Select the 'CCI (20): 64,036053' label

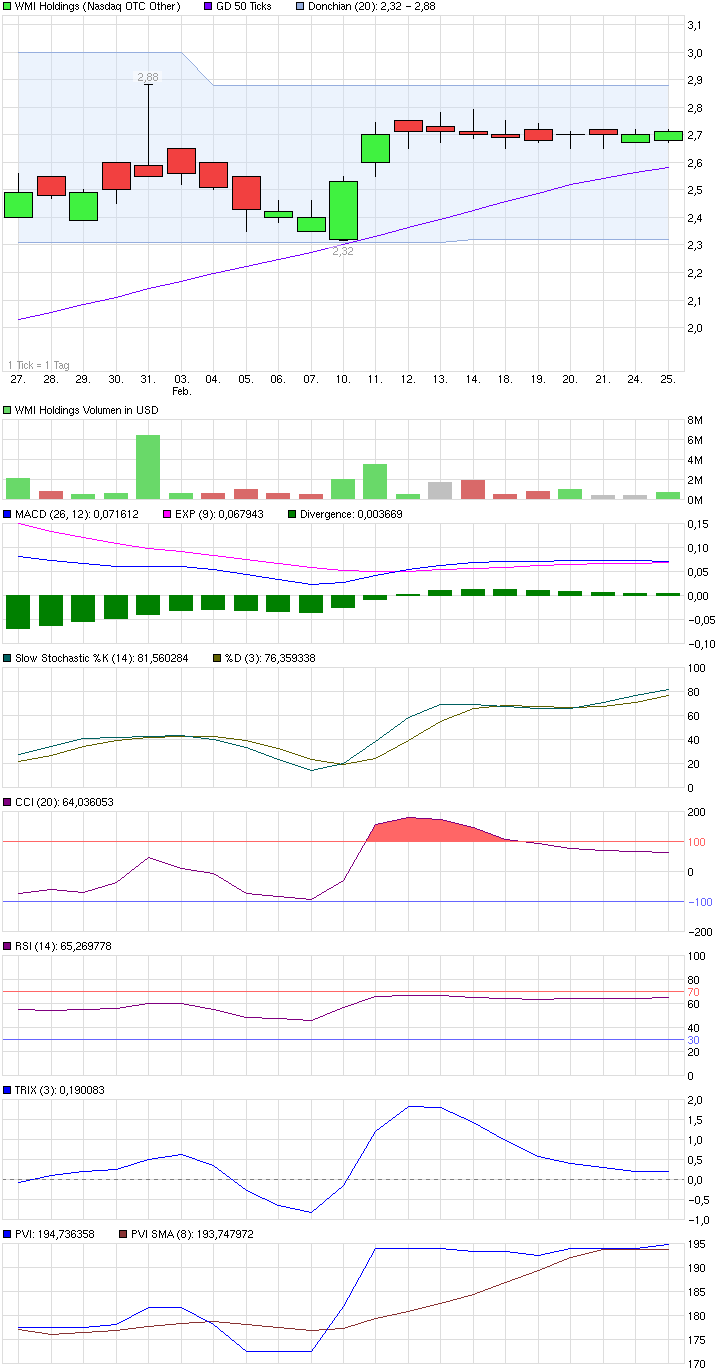coord(63,802)
